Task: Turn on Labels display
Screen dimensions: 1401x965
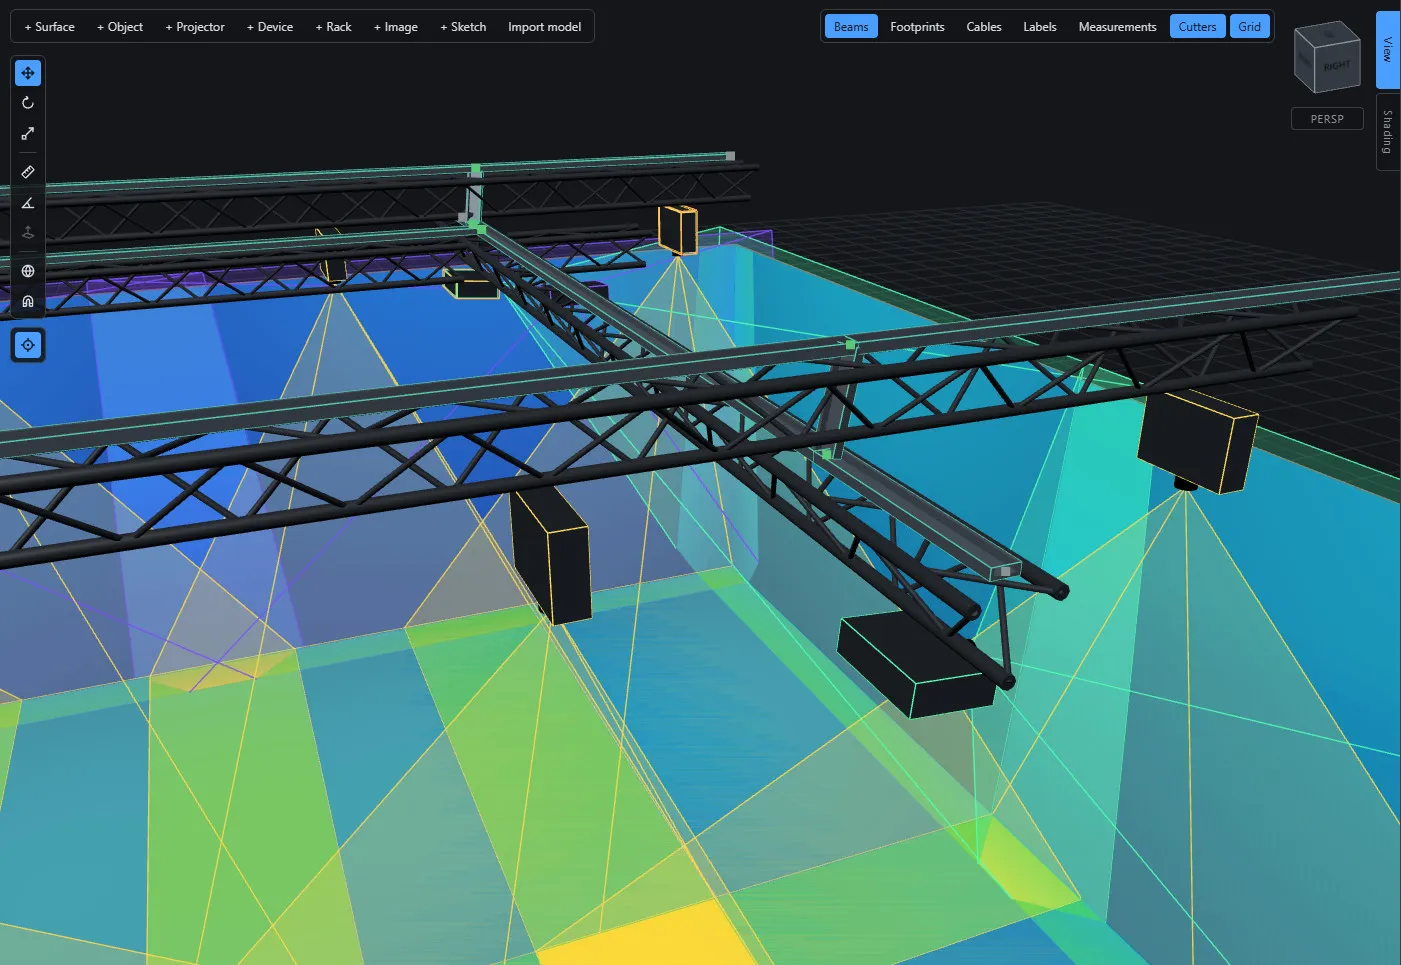Action: click(x=1040, y=27)
